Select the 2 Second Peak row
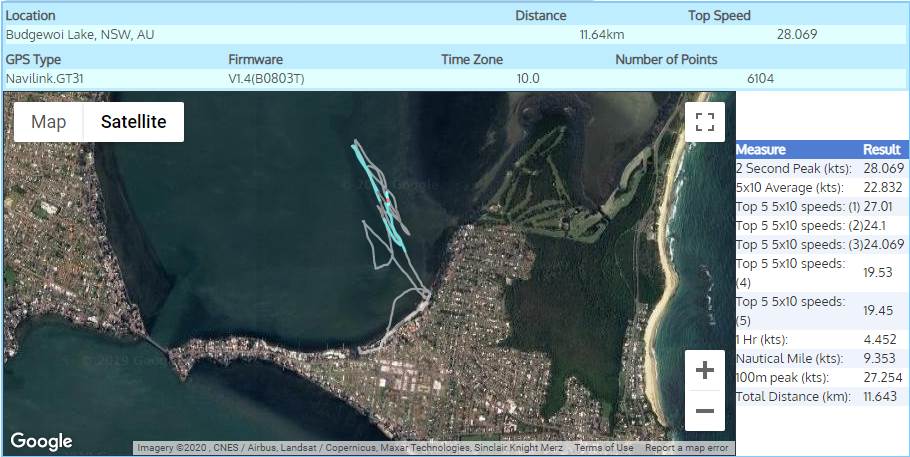 click(x=820, y=168)
